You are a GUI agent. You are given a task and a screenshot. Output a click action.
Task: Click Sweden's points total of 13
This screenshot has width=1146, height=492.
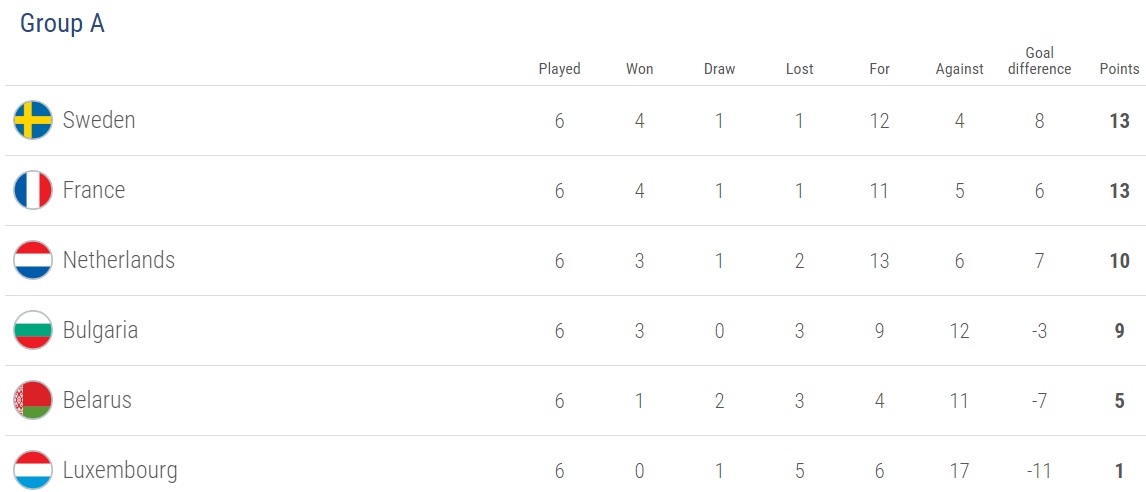(x=1119, y=120)
